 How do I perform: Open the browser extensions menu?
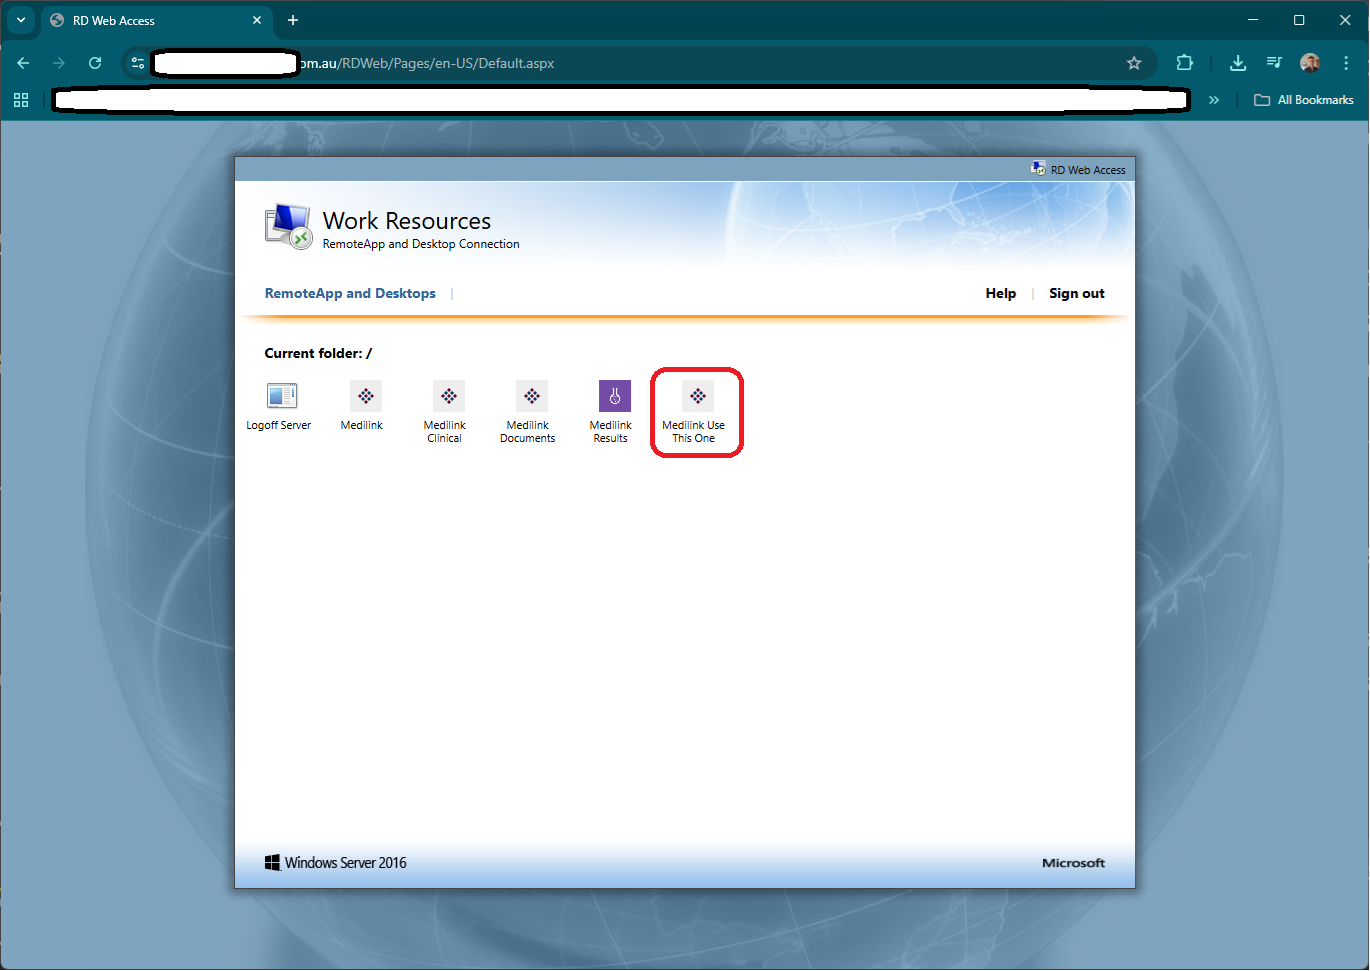tap(1185, 63)
